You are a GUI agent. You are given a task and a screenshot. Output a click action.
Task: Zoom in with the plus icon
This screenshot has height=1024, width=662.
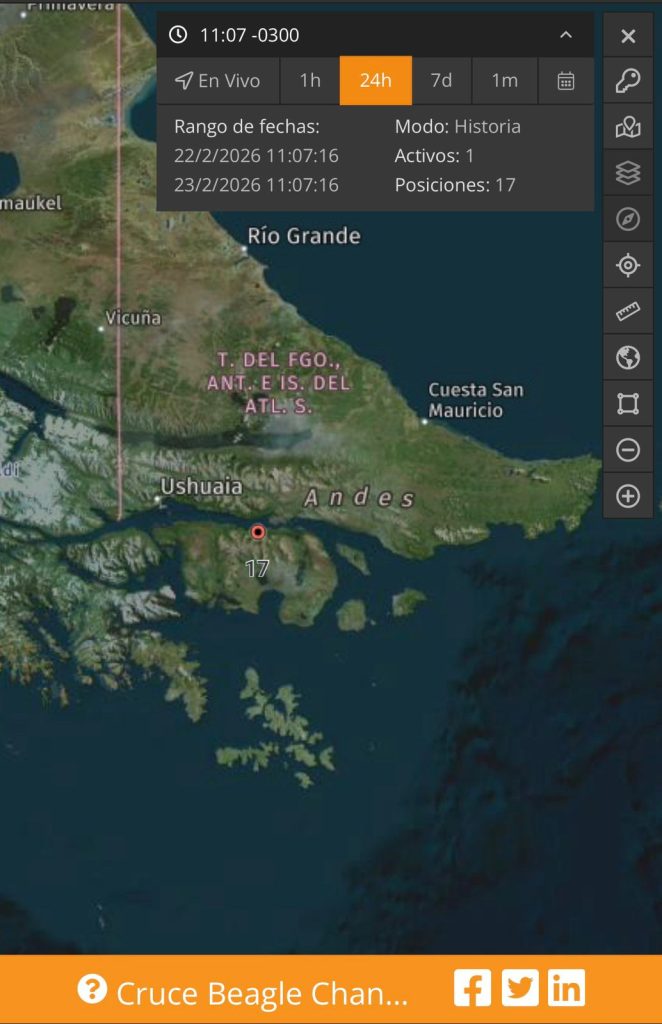click(627, 496)
